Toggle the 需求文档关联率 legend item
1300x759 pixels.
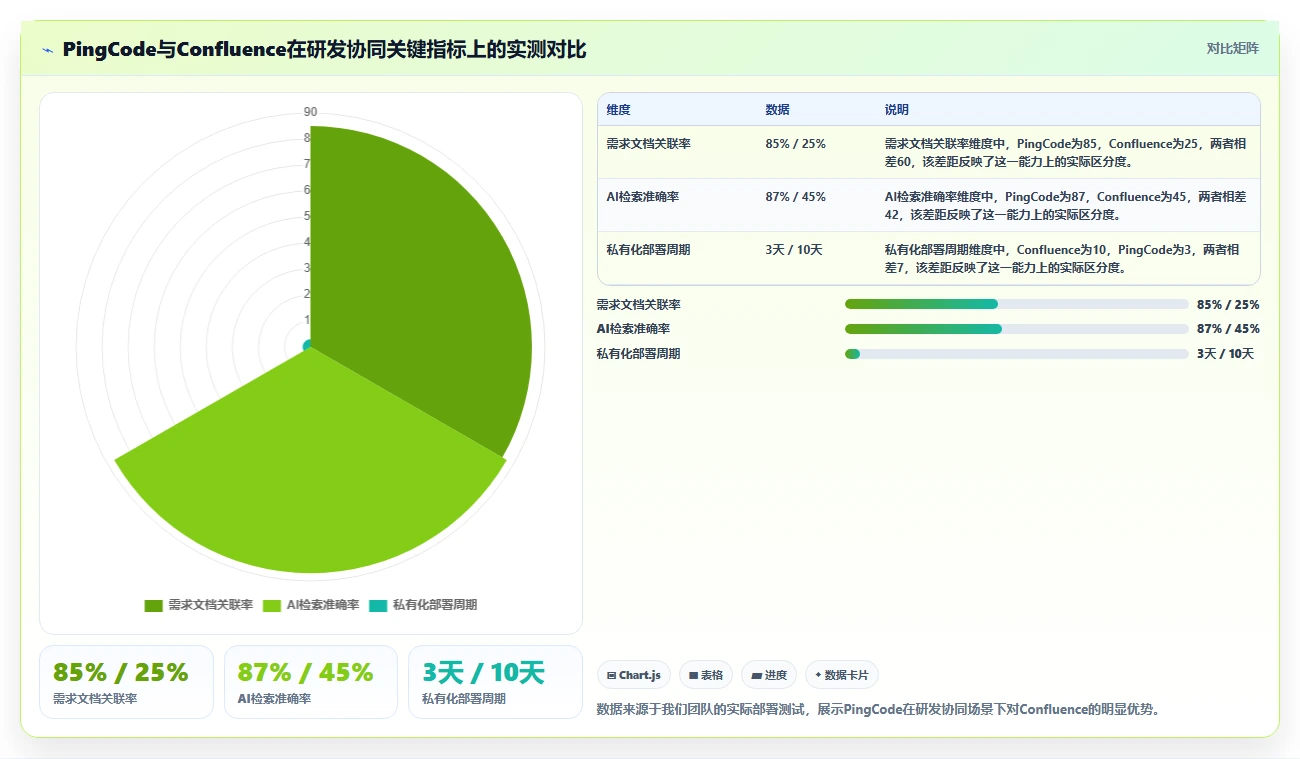point(199,605)
